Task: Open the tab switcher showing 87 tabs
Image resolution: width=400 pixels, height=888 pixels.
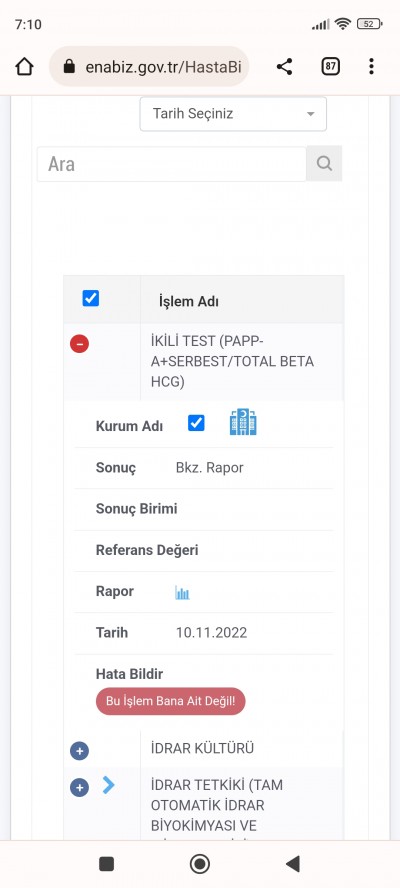Action: 330,67
